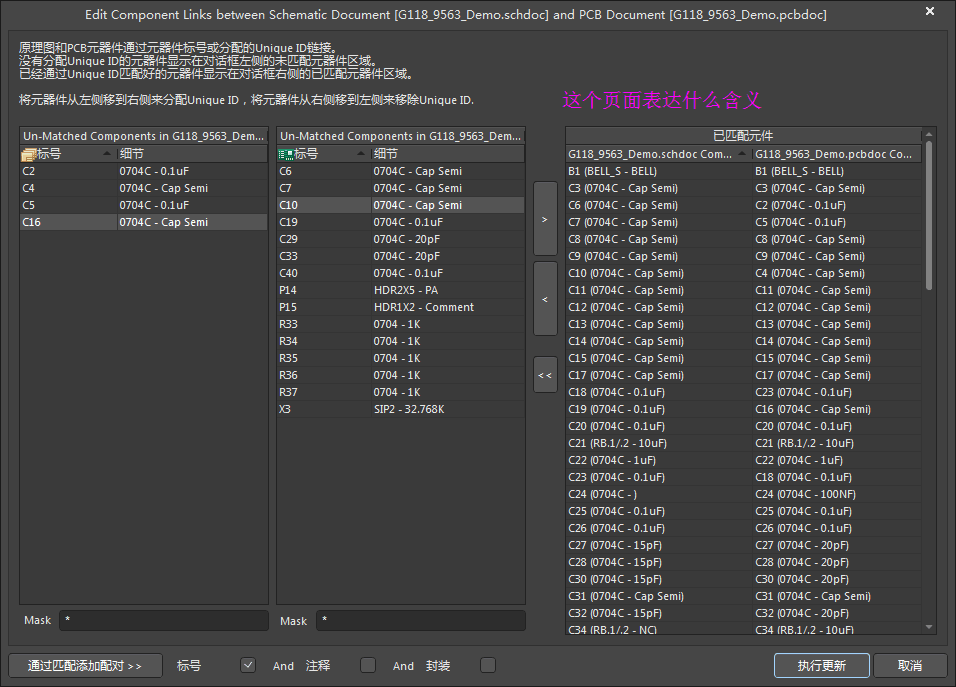Select the R36 row 0704 - 1K

point(401,376)
